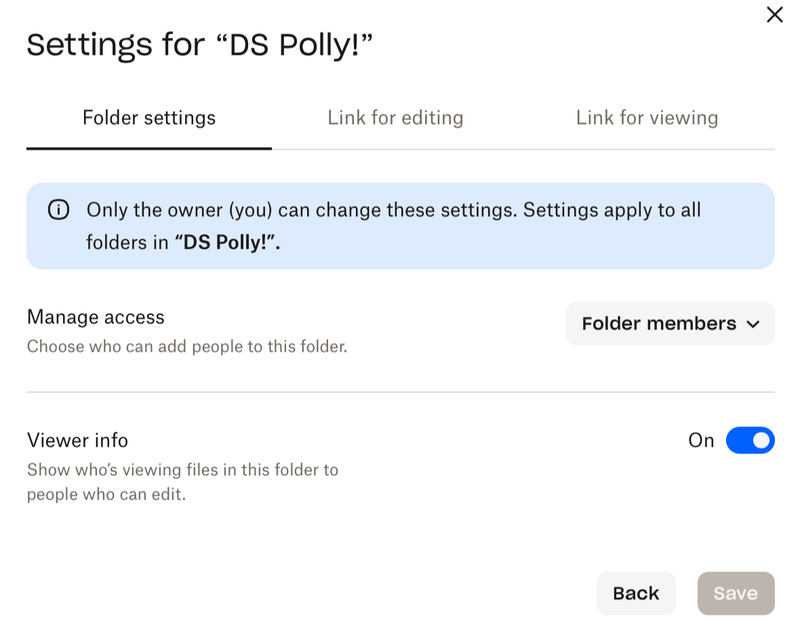Image resolution: width=800 pixels, height=629 pixels.
Task: Go to the Link for viewing tab
Action: click(x=646, y=118)
